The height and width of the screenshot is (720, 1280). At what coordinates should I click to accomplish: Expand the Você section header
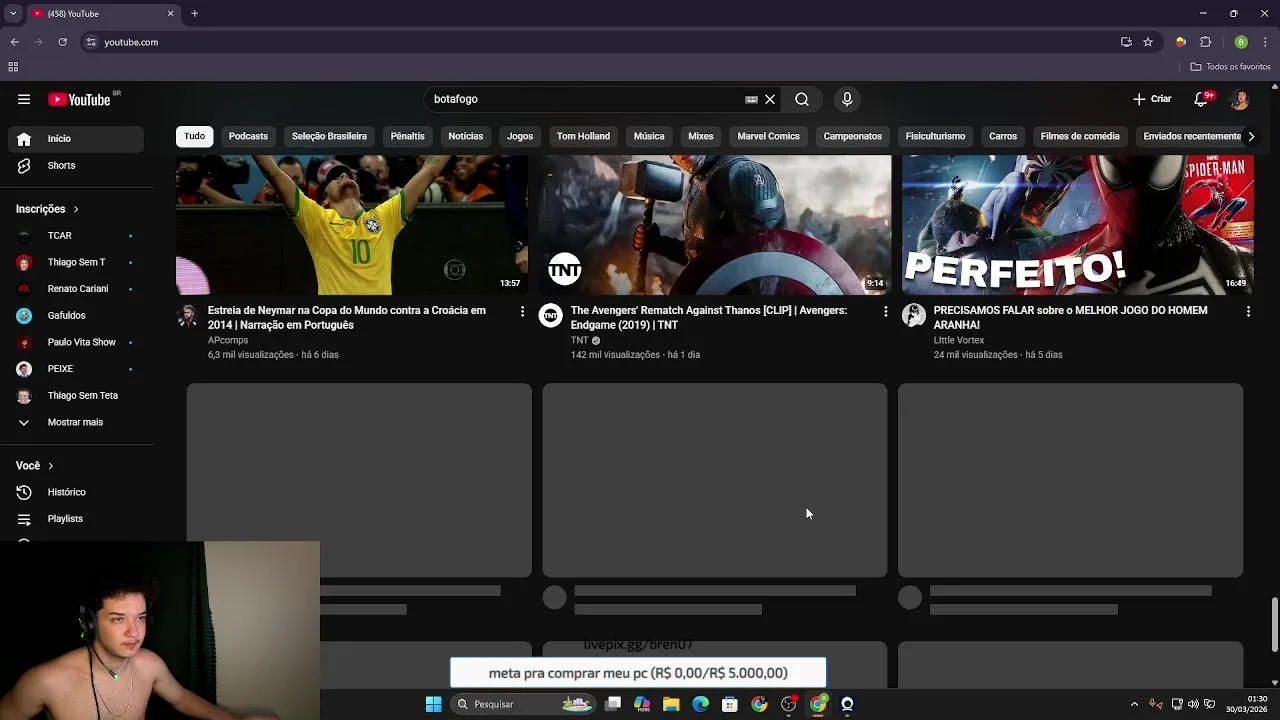tap(35, 466)
